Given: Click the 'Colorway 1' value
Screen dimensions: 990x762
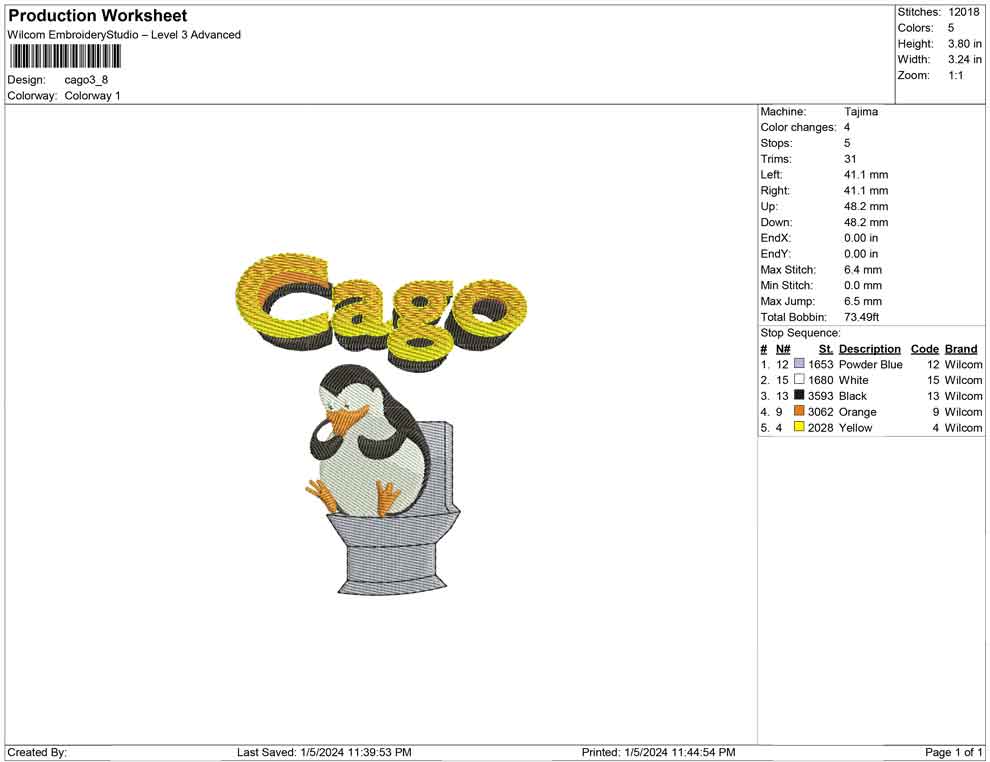Looking at the screenshot, I should 92,96.
